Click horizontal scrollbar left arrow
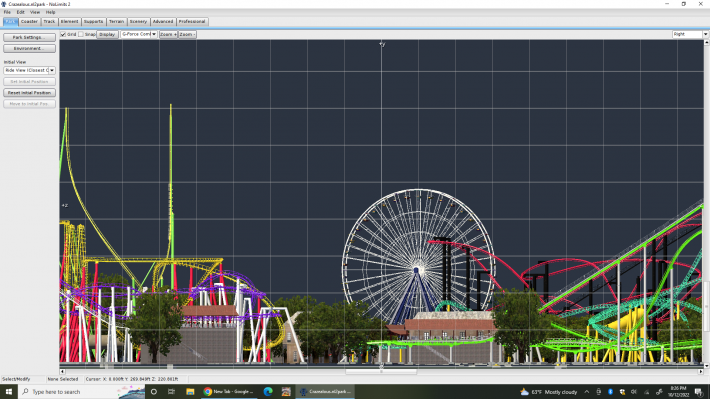The width and height of the screenshot is (710, 399). pyautogui.click(x=62, y=371)
